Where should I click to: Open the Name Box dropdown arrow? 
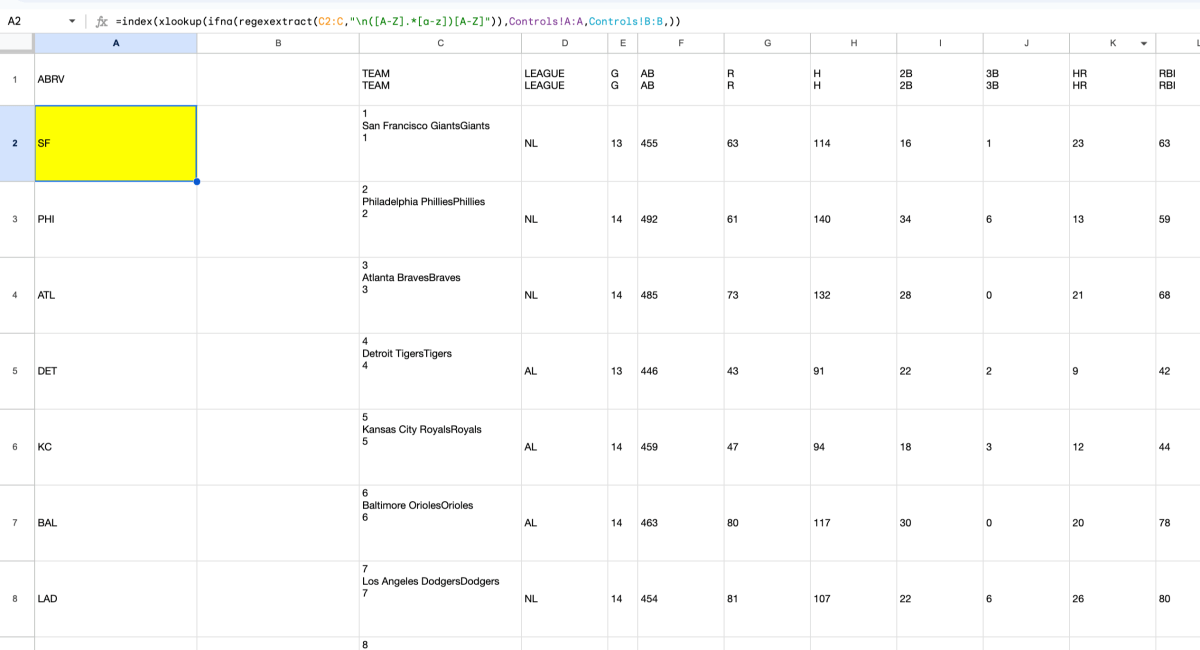(72, 21)
